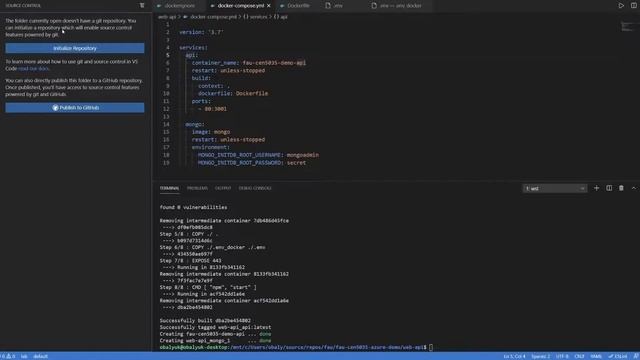The width and height of the screenshot is (640, 360).
Task: Click the errors and warnings status indicator
Action: 8,356
